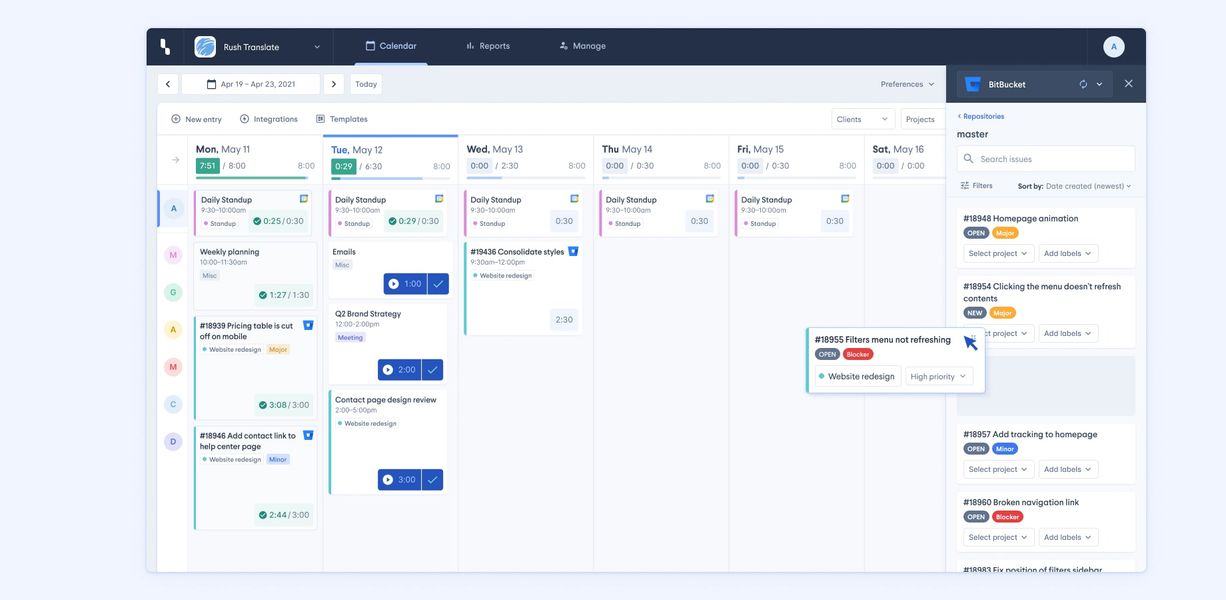Open Add labels for #18960 Broken navigation link

tap(1068, 537)
